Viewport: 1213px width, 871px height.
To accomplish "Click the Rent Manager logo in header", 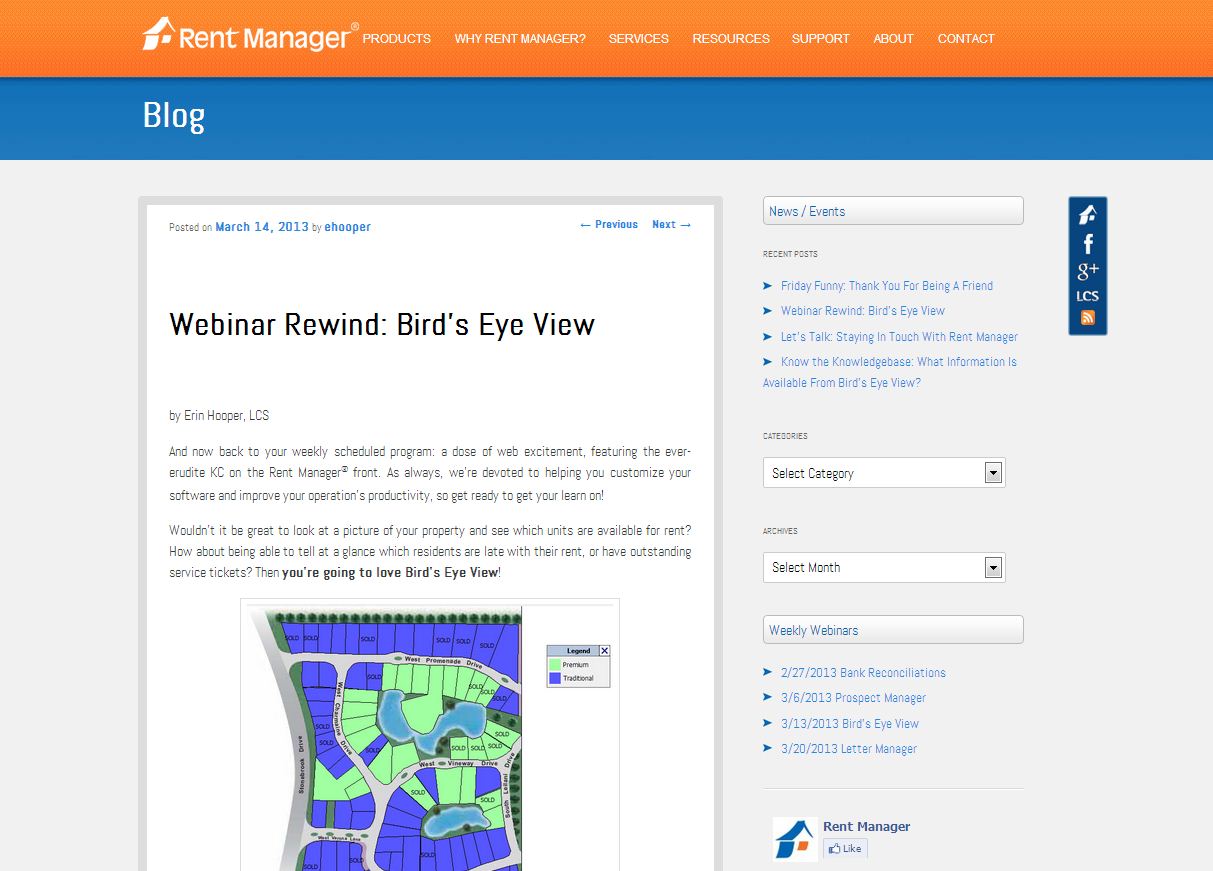I will [250, 34].
